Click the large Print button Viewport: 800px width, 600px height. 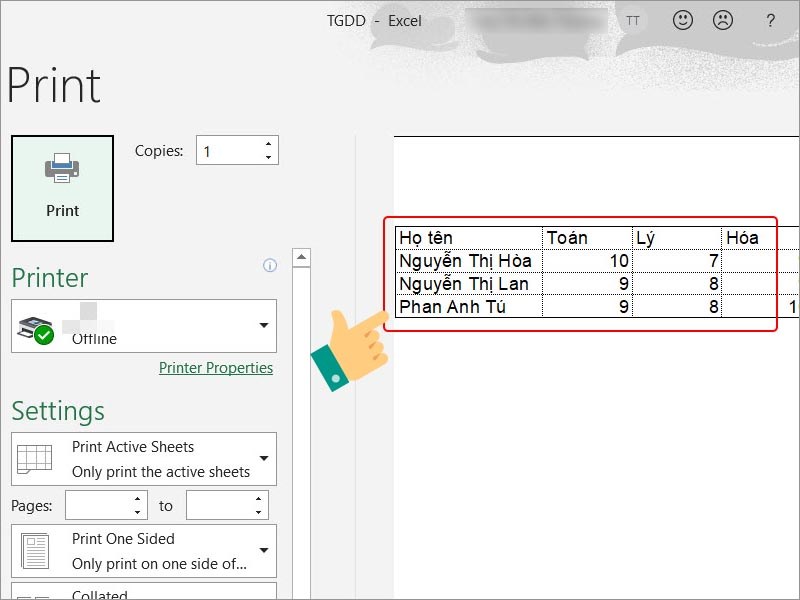coord(62,188)
